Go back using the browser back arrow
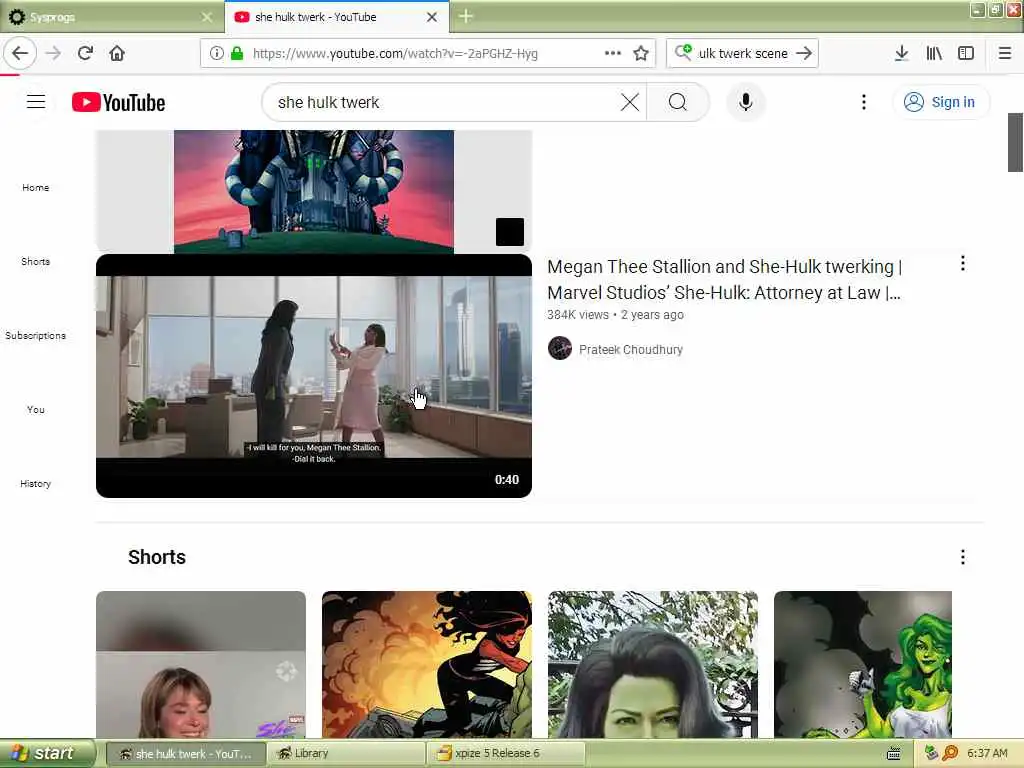 (20, 53)
